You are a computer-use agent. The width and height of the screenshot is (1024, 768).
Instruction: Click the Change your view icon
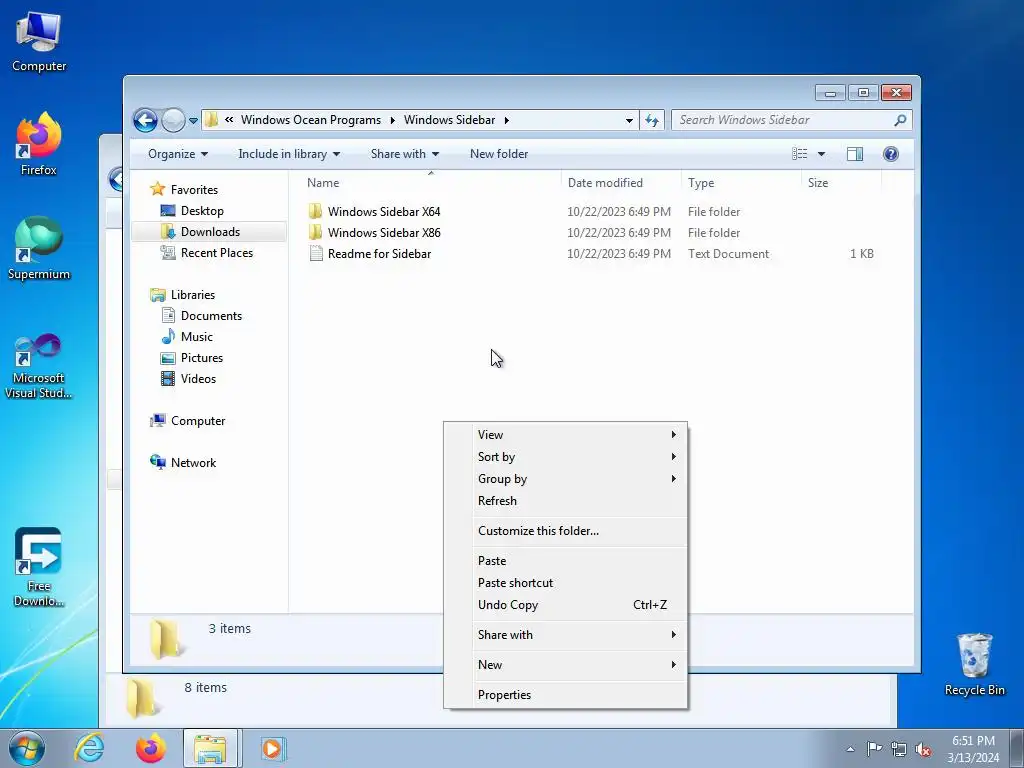(799, 154)
